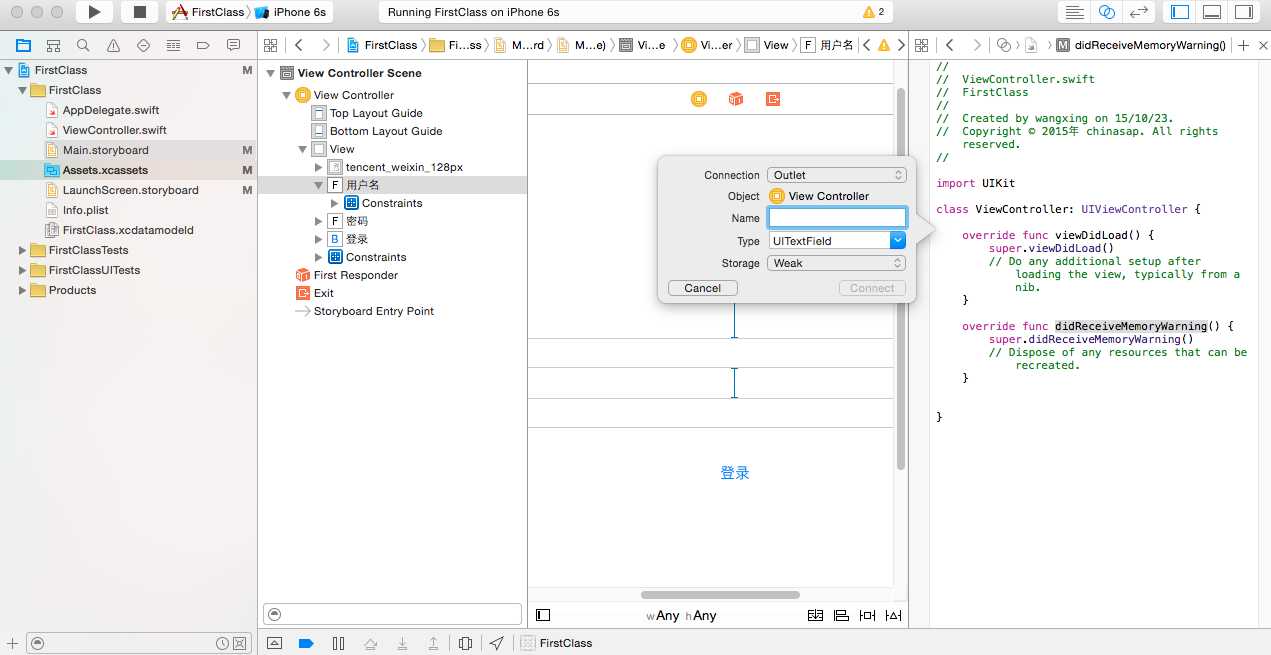Toggle the document outline visibility

pos(543,615)
